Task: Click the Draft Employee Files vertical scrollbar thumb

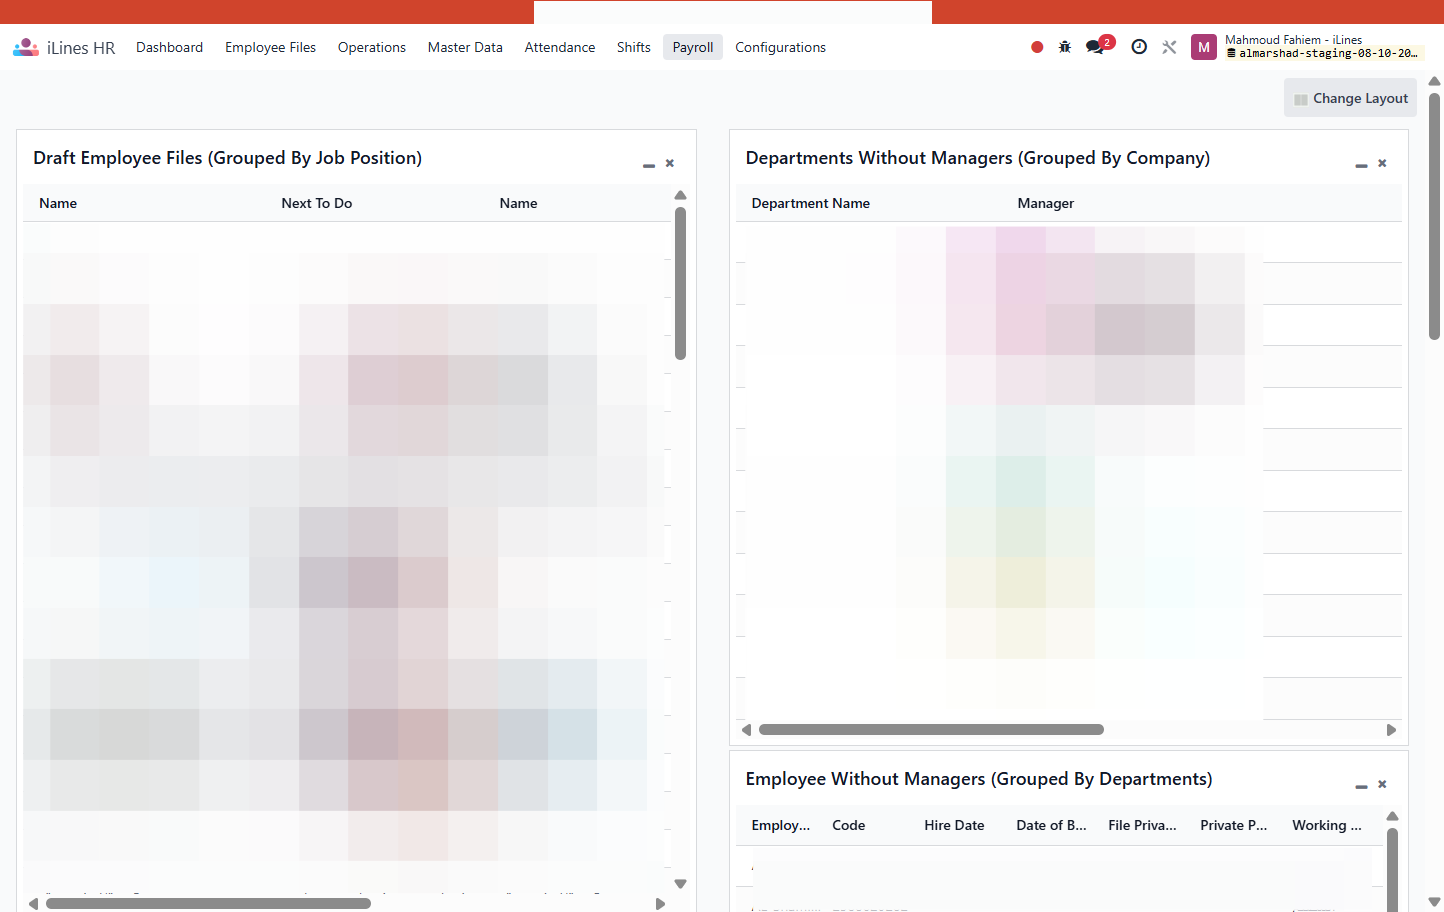Action: (x=681, y=283)
